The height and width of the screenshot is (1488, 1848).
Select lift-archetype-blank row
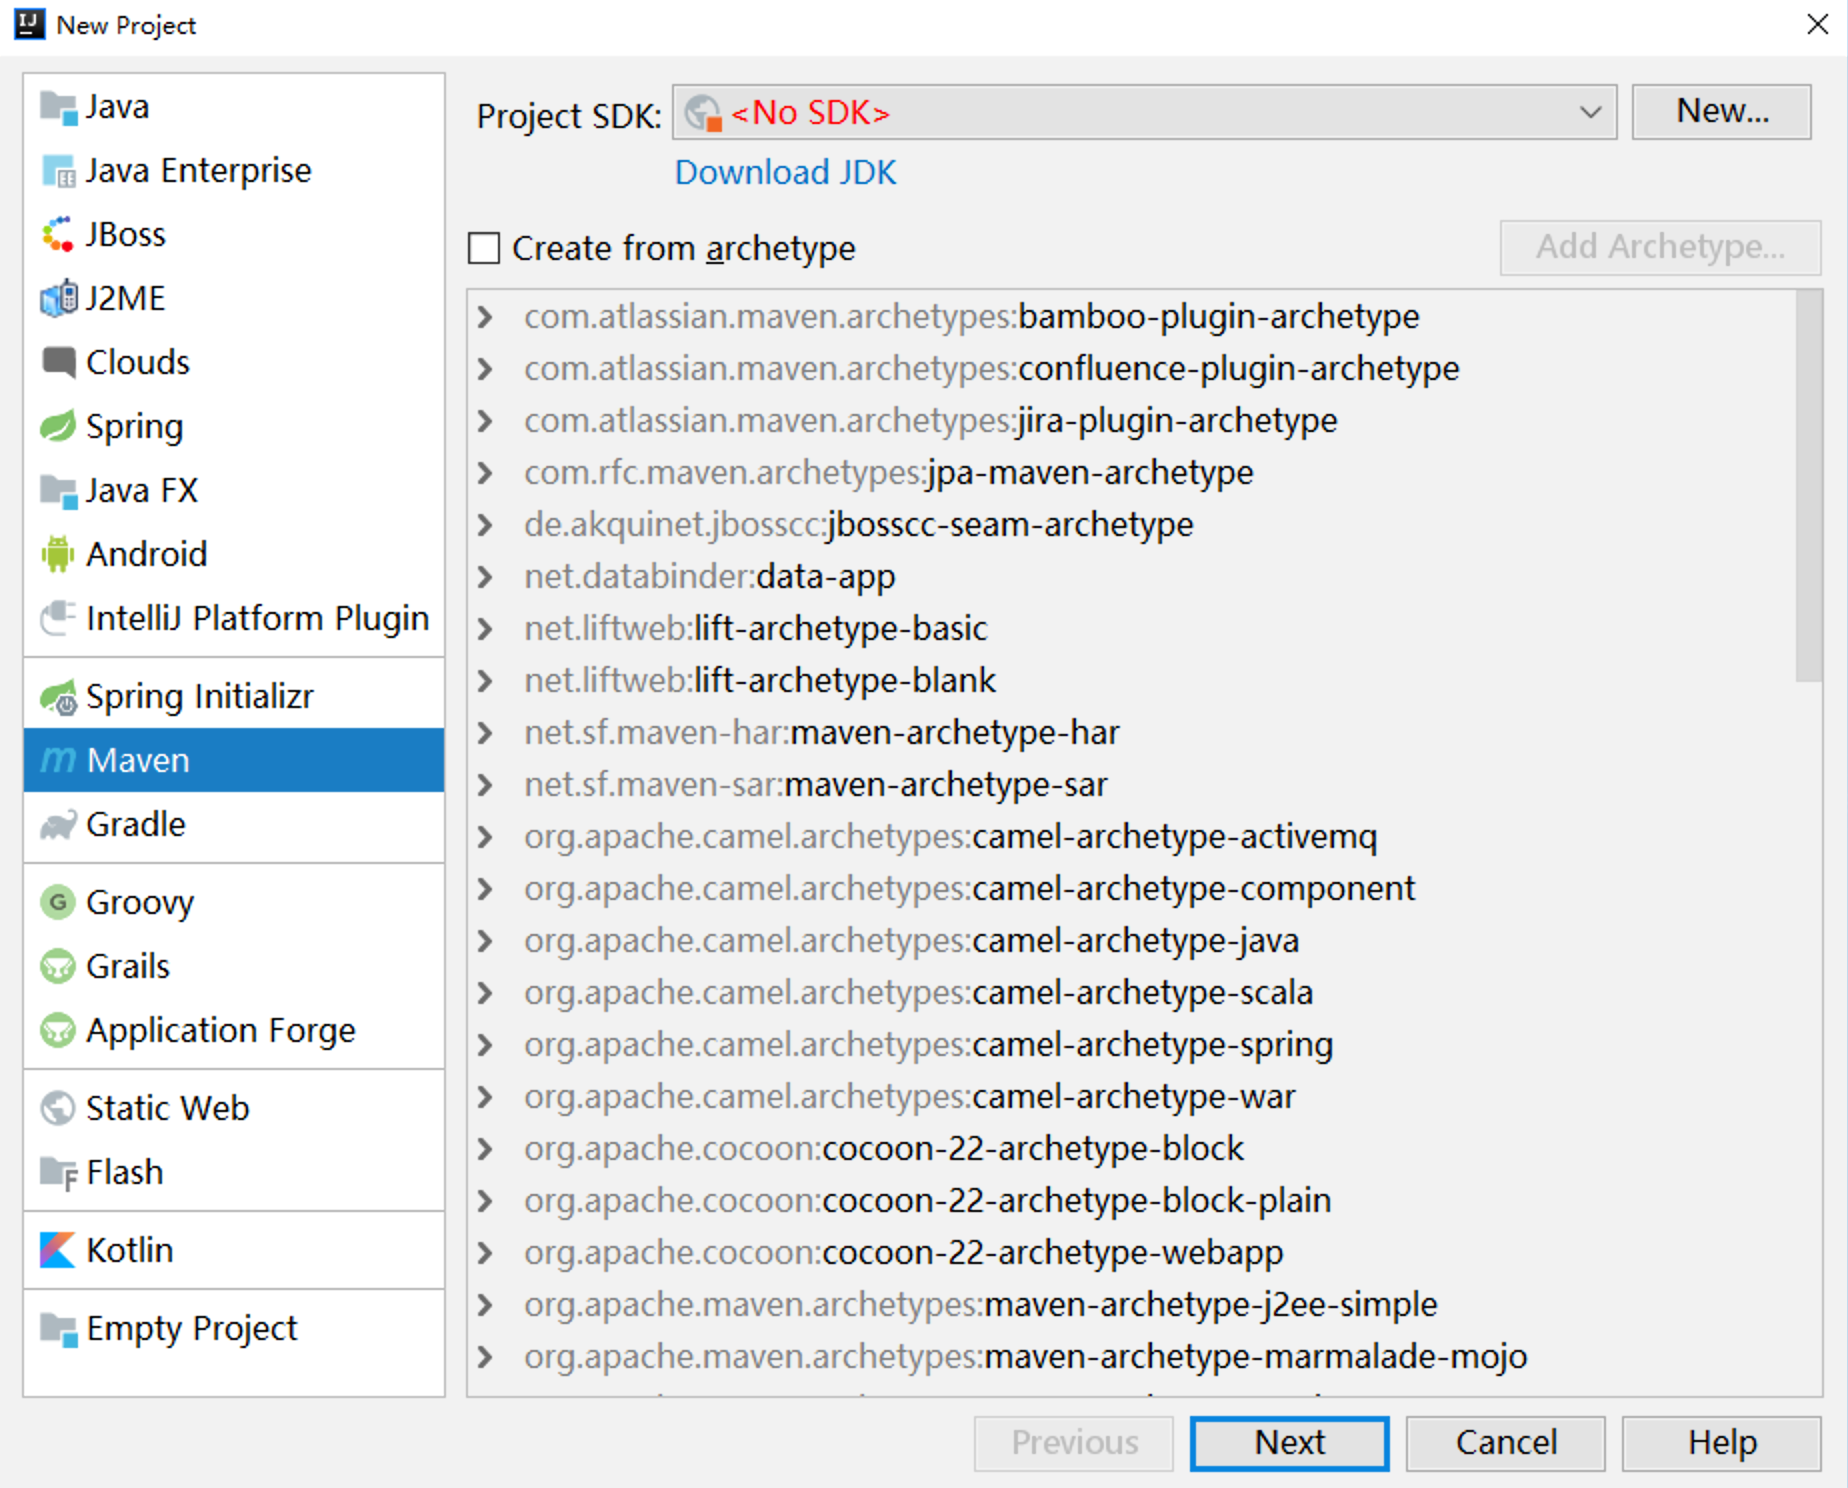point(1133,681)
